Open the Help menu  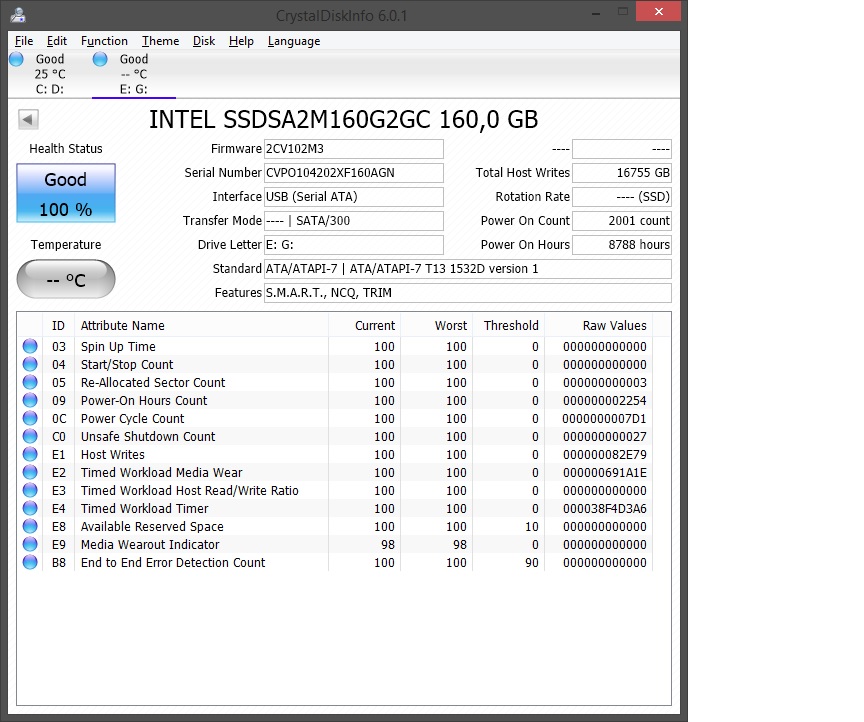(x=241, y=41)
